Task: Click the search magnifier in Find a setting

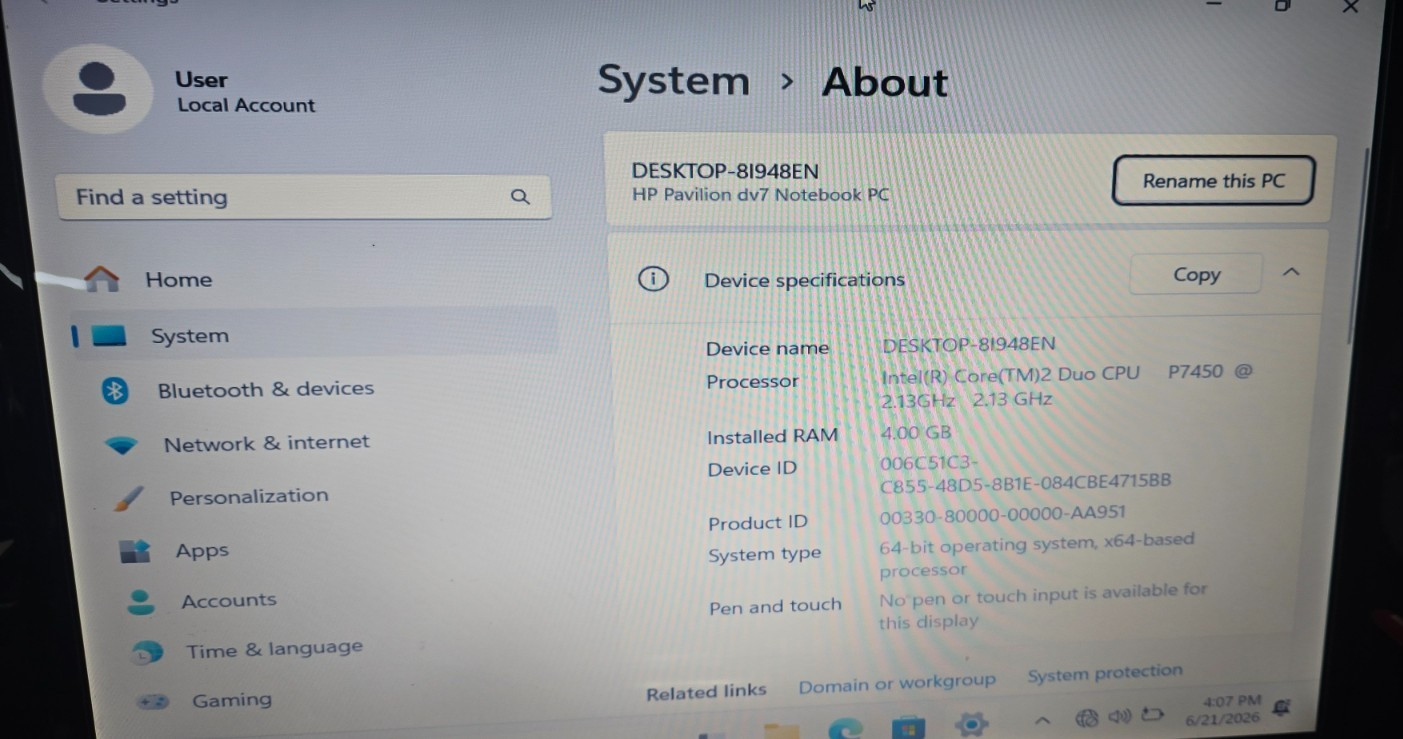Action: pyautogui.click(x=520, y=197)
